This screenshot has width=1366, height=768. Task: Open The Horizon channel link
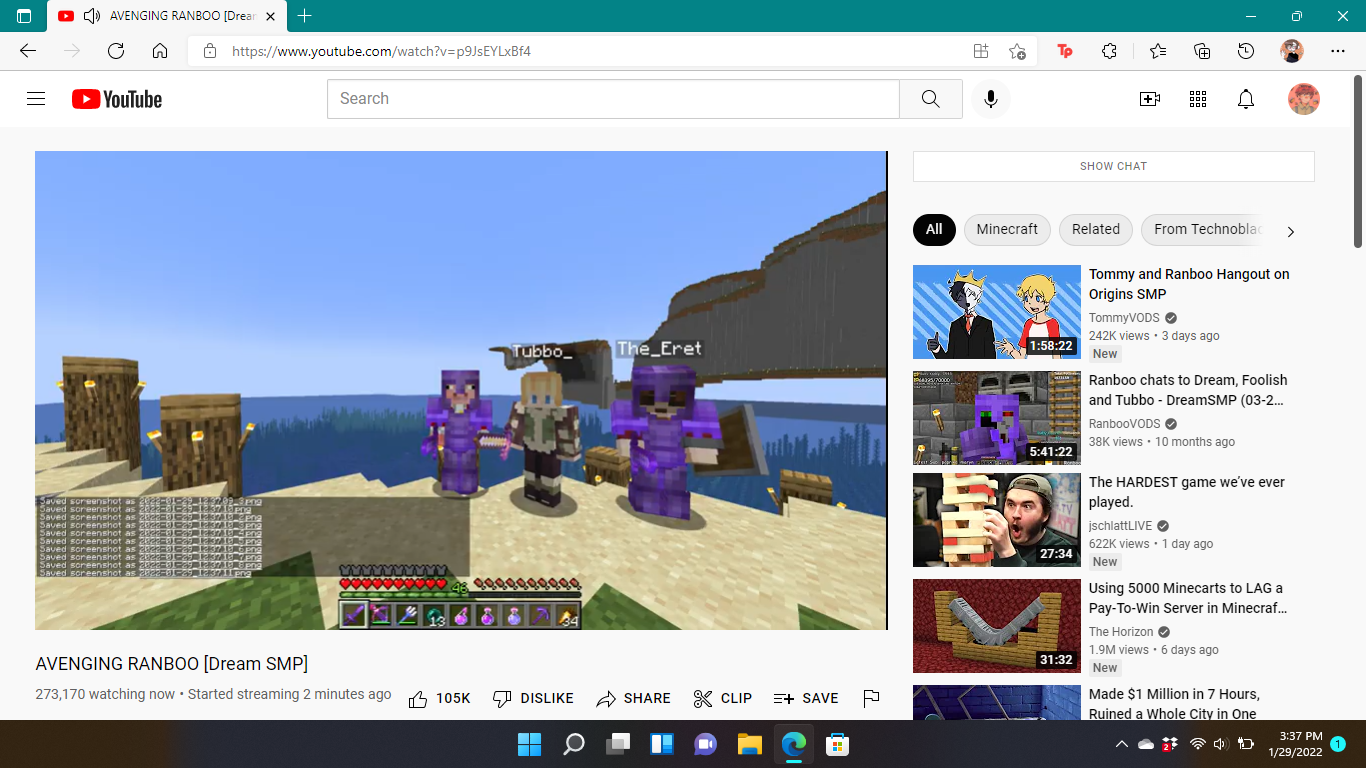point(1121,632)
